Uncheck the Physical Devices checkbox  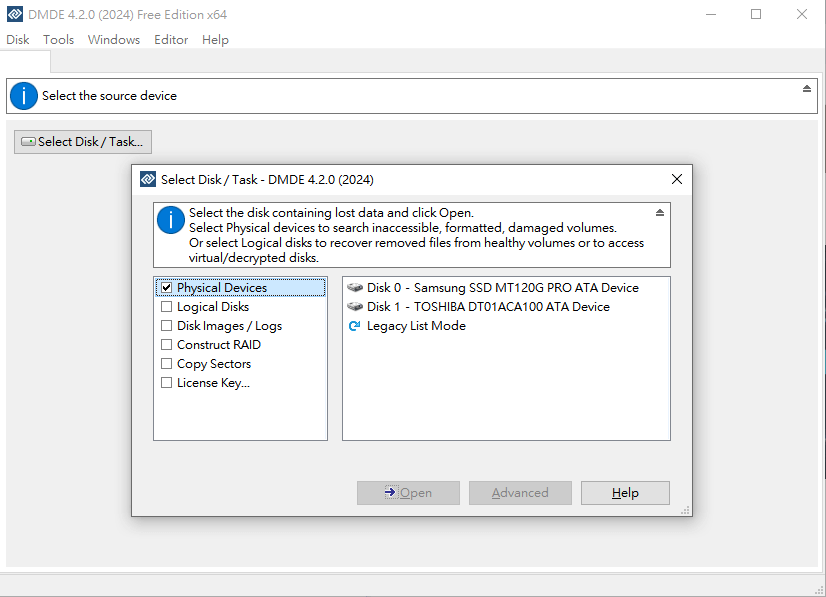pos(166,288)
